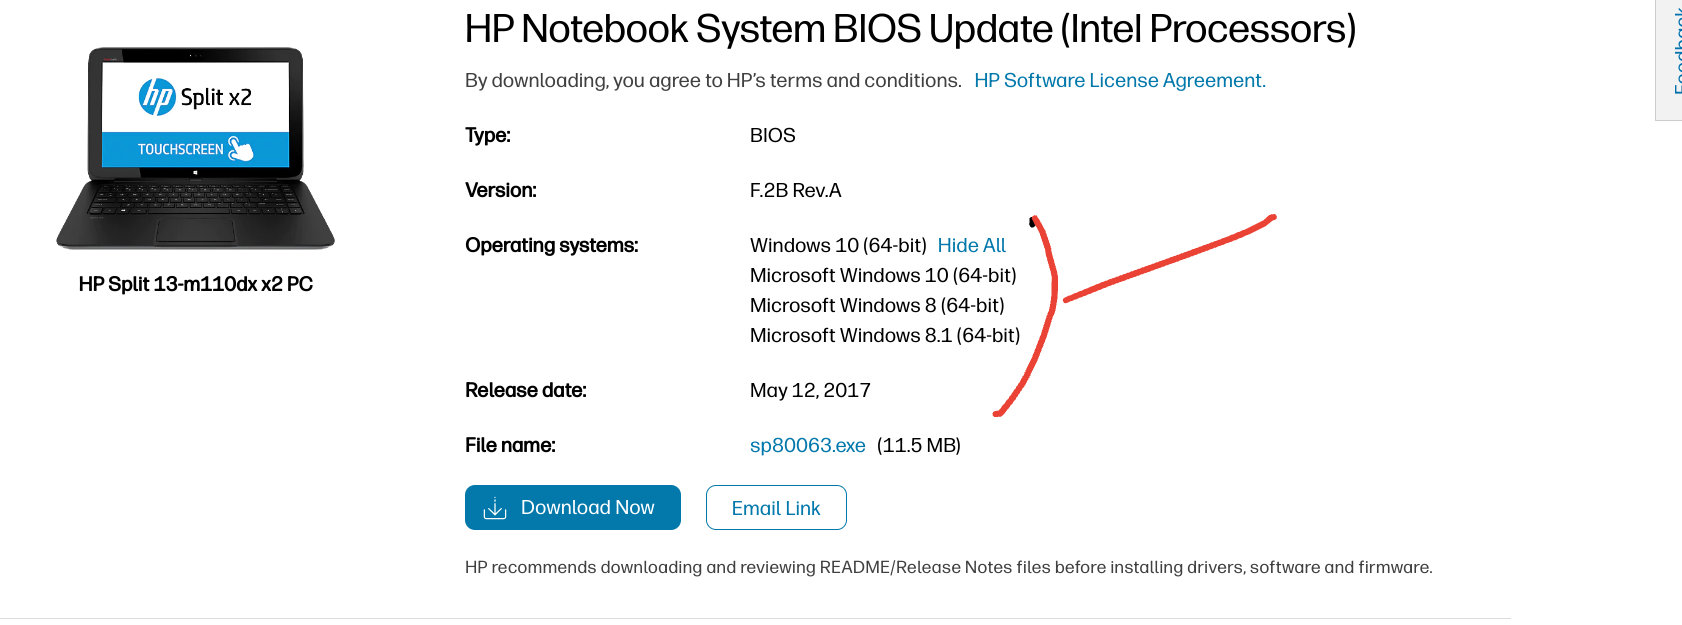Viewport: 1682px width, 625px height.
Task: Select Microsoft Windows 8 (64-bit) entry
Action: [x=878, y=305]
